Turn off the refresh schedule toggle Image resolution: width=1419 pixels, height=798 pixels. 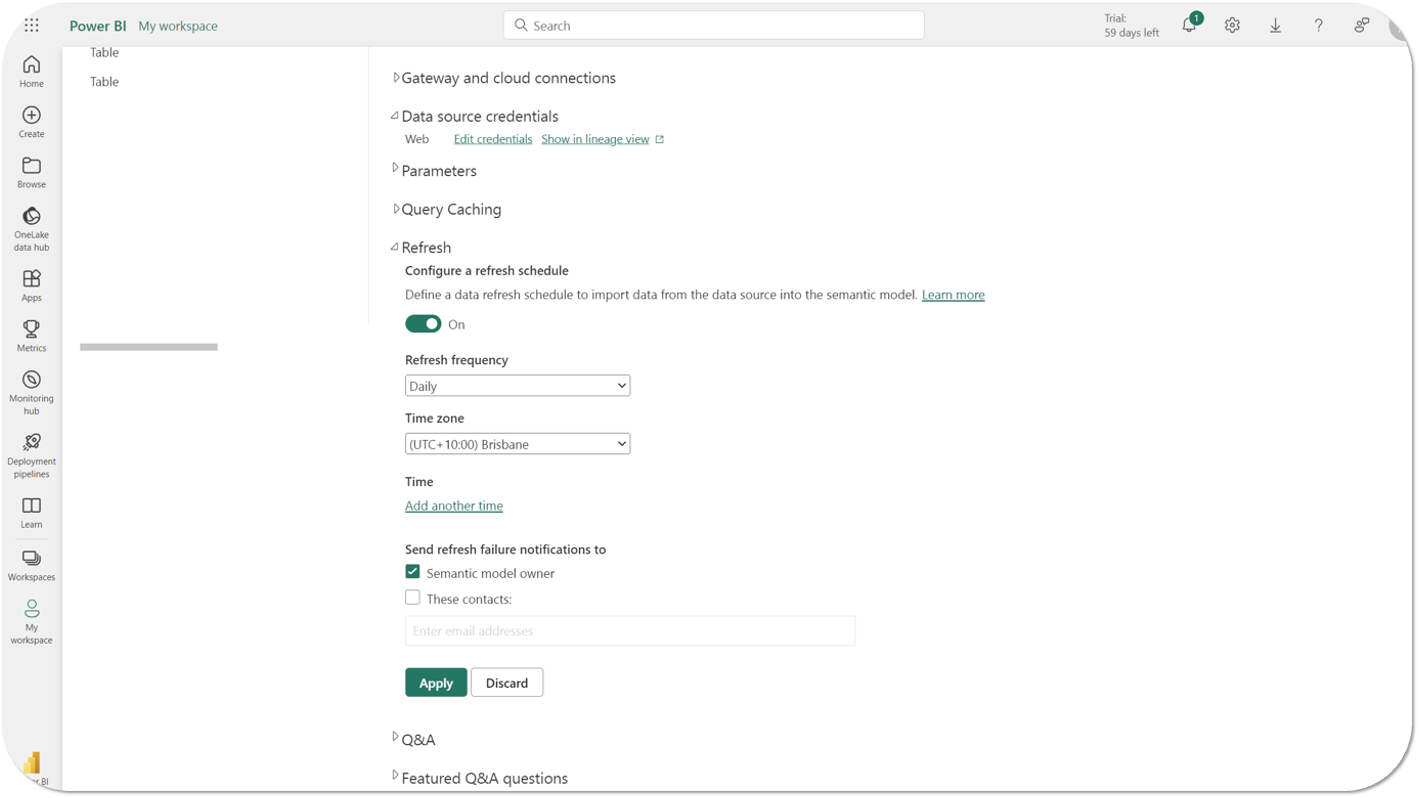[423, 324]
